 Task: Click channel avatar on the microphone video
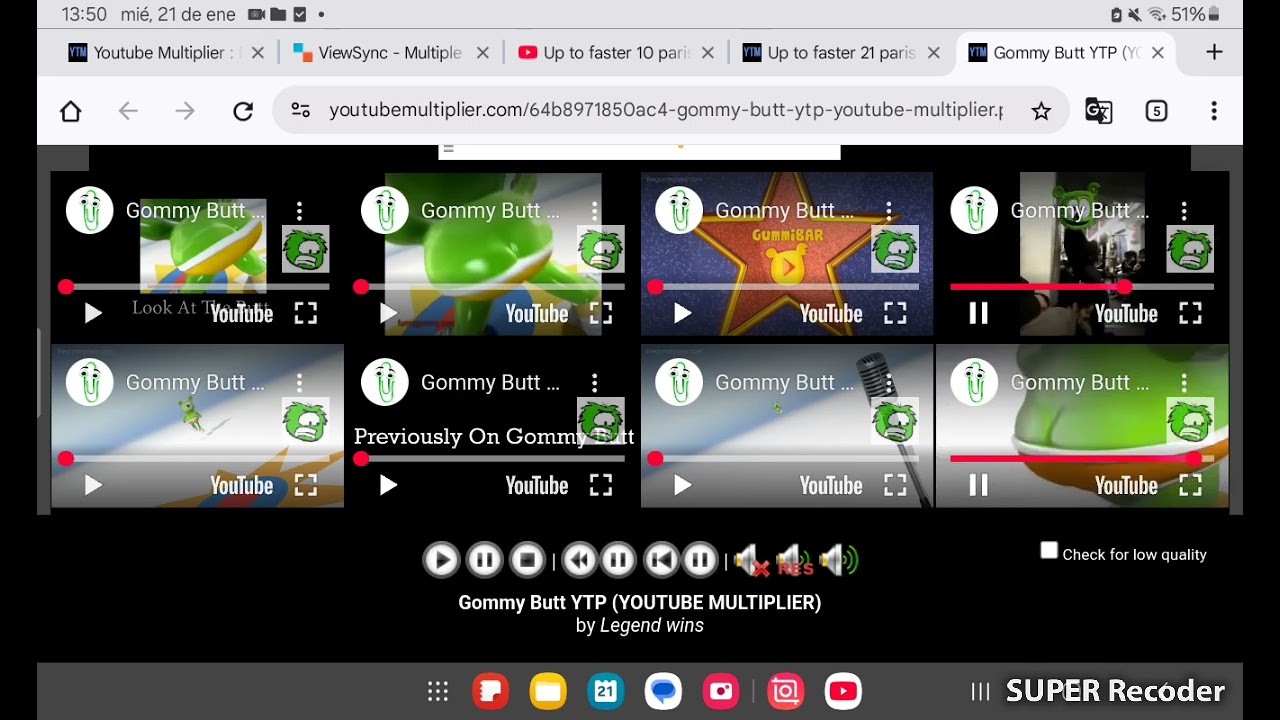click(679, 383)
